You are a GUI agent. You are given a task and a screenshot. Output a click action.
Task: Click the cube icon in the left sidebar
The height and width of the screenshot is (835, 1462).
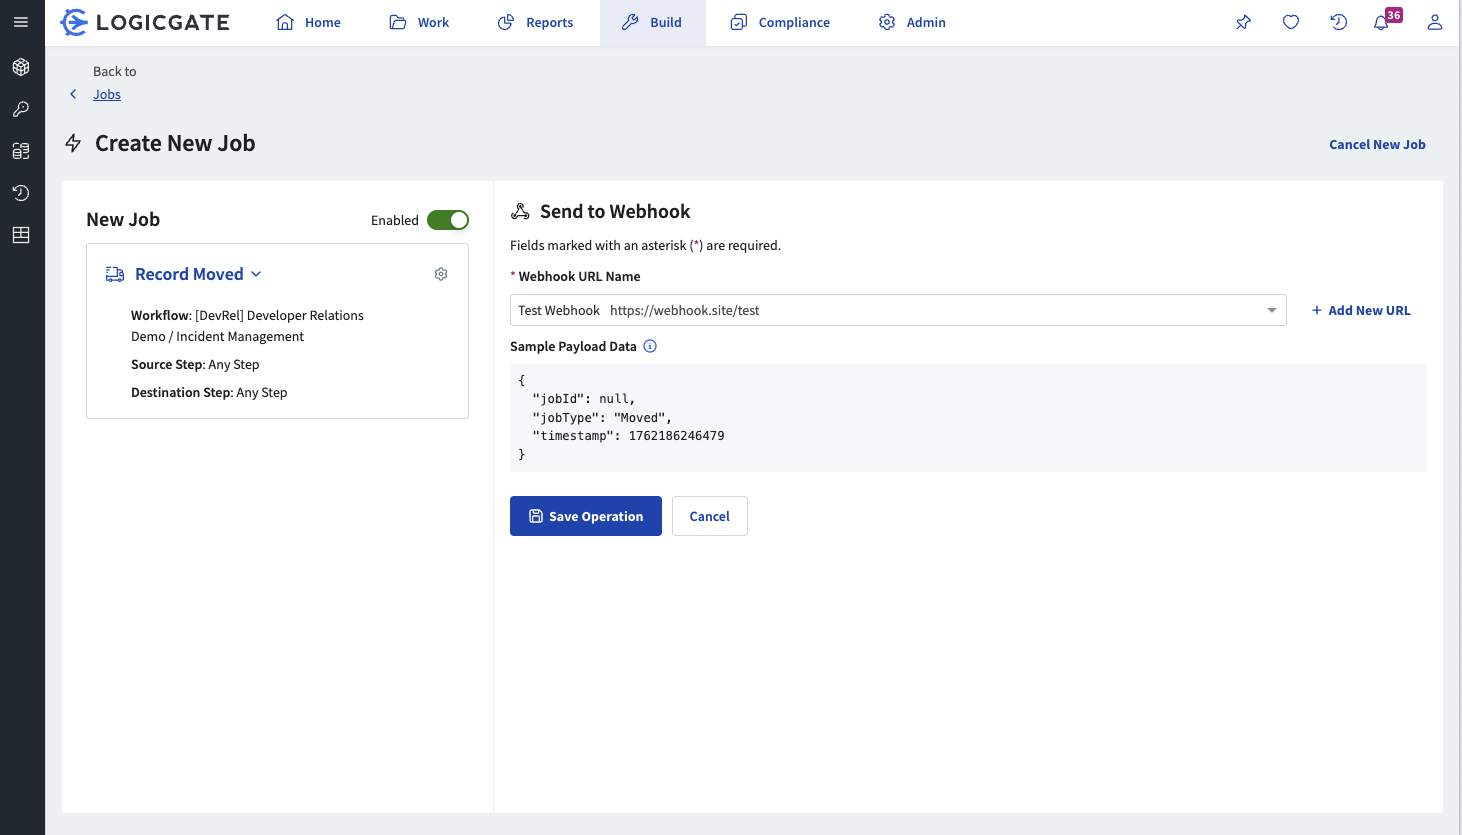click(22, 67)
